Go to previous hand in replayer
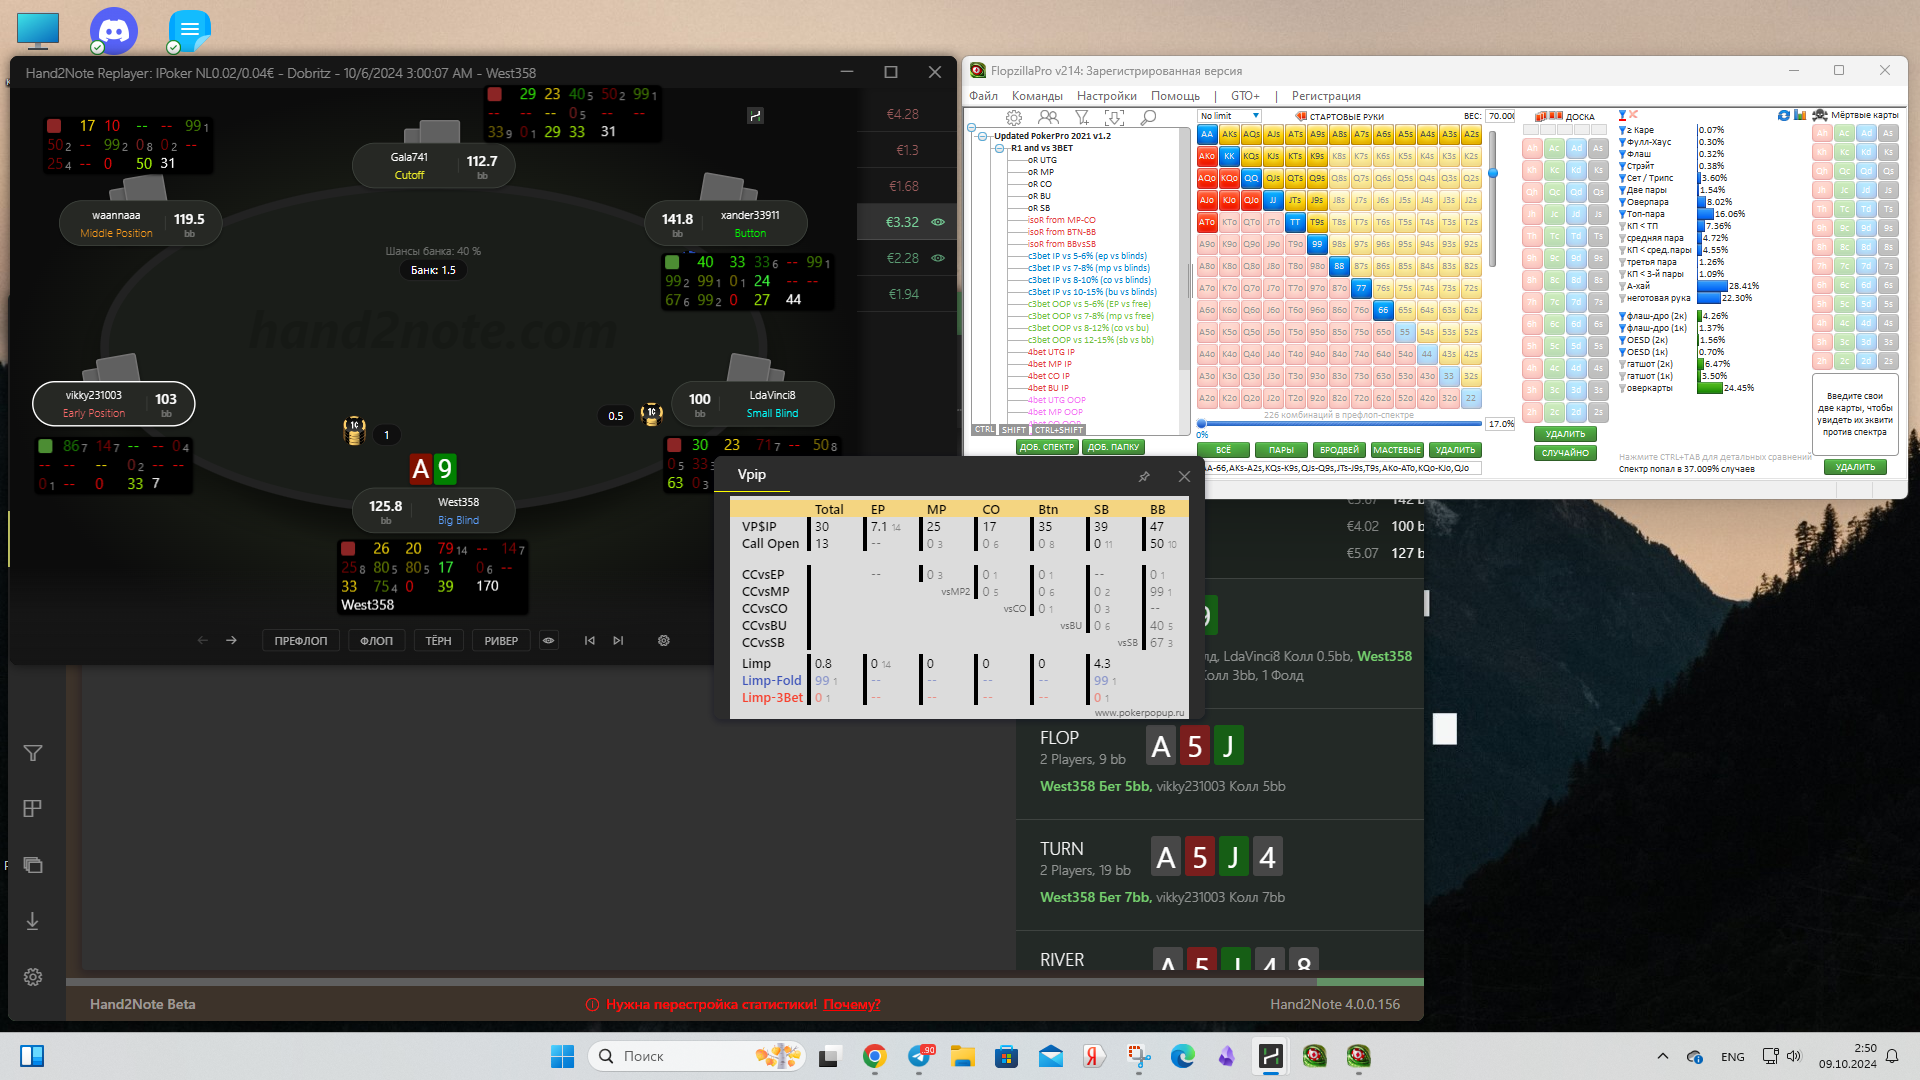 tap(590, 641)
